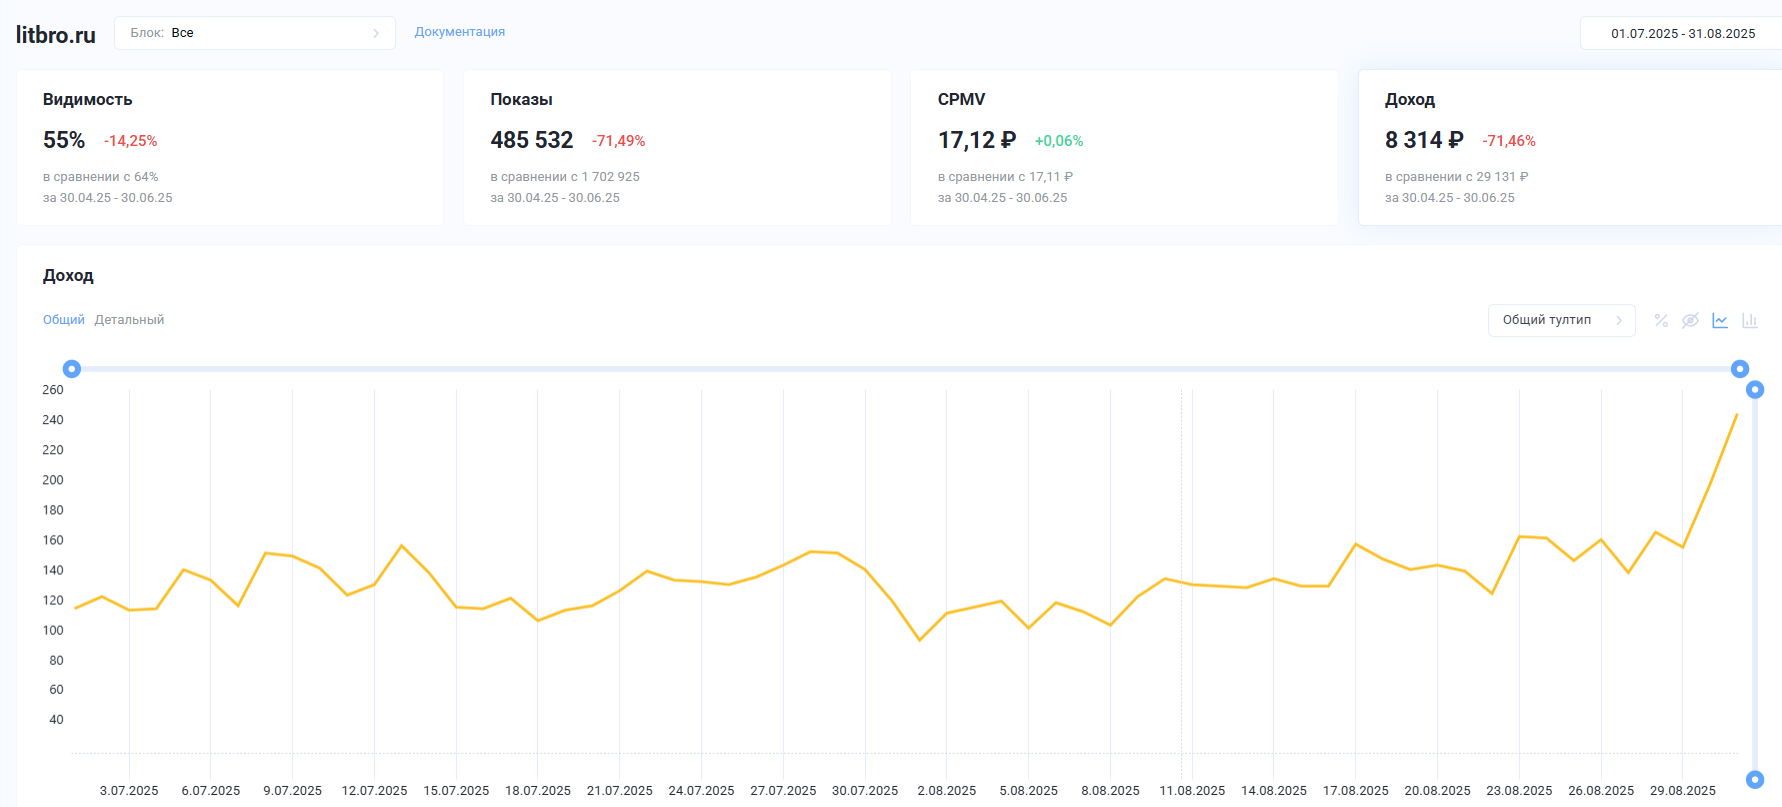Click the 'в сравнении с 1 702 925' text
Screen dimensions: 1782x807
(x=565, y=177)
